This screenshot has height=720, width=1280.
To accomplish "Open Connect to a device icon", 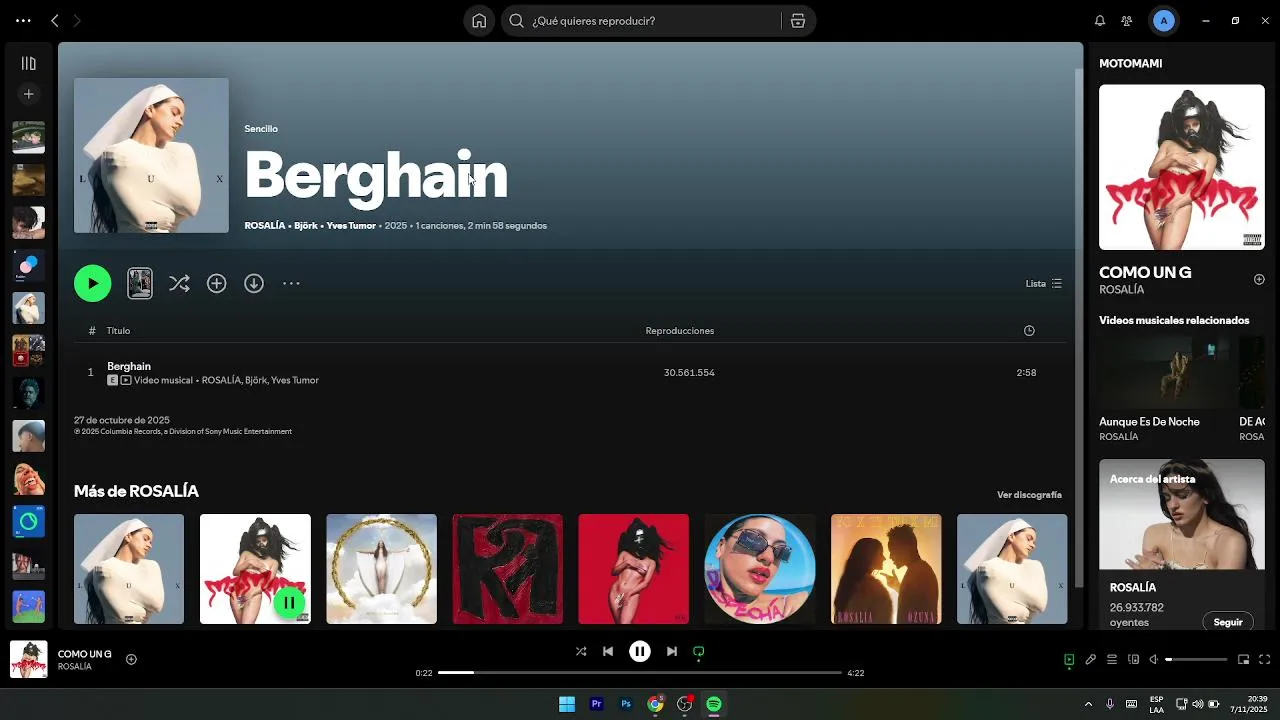I will coord(1133,659).
